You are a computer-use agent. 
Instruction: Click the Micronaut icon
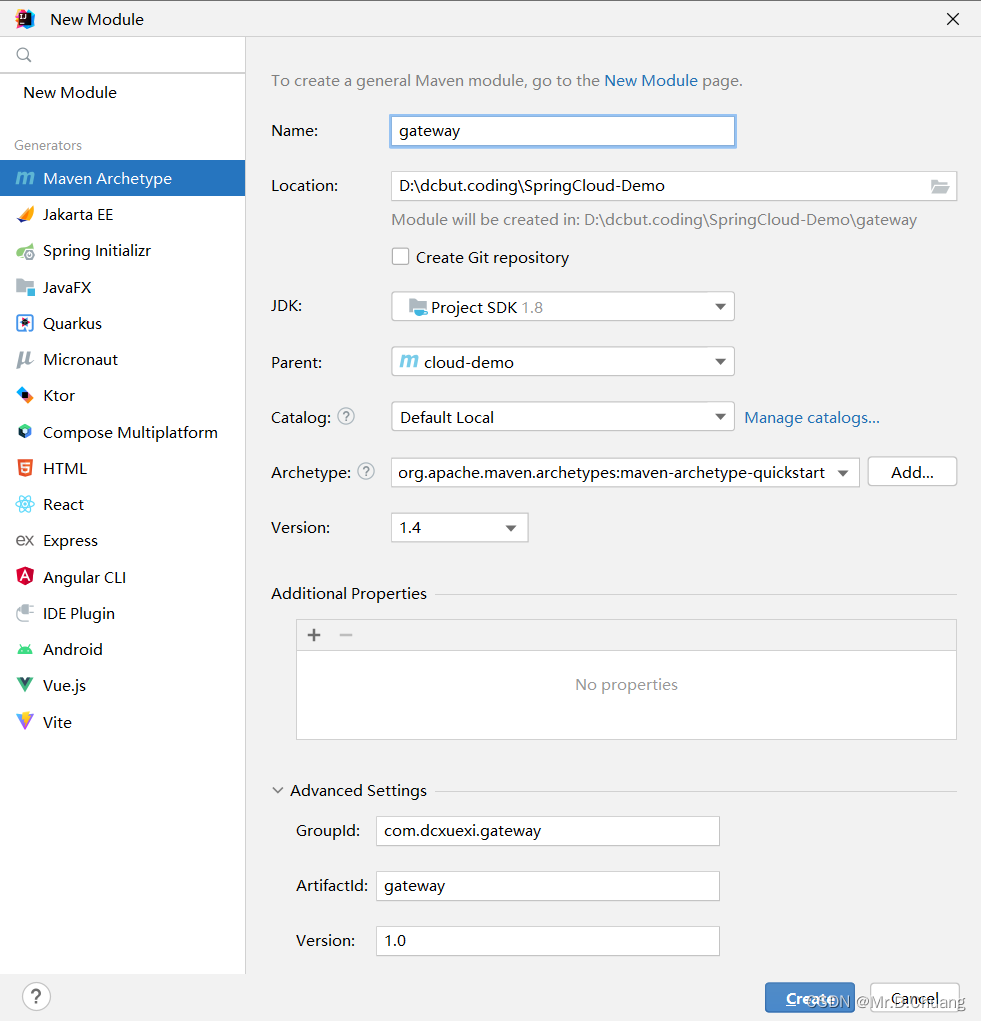[25, 359]
